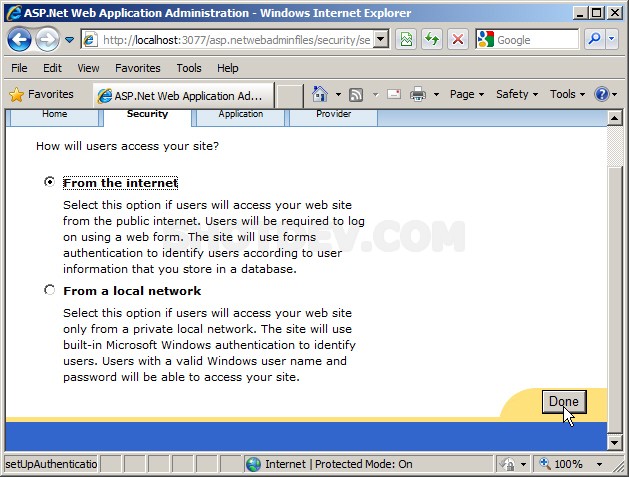Click the Done button

click(x=564, y=402)
